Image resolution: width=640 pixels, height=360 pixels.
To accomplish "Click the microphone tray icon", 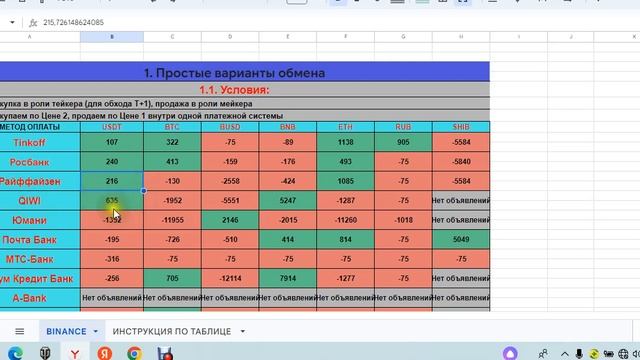I will [x=579, y=353].
